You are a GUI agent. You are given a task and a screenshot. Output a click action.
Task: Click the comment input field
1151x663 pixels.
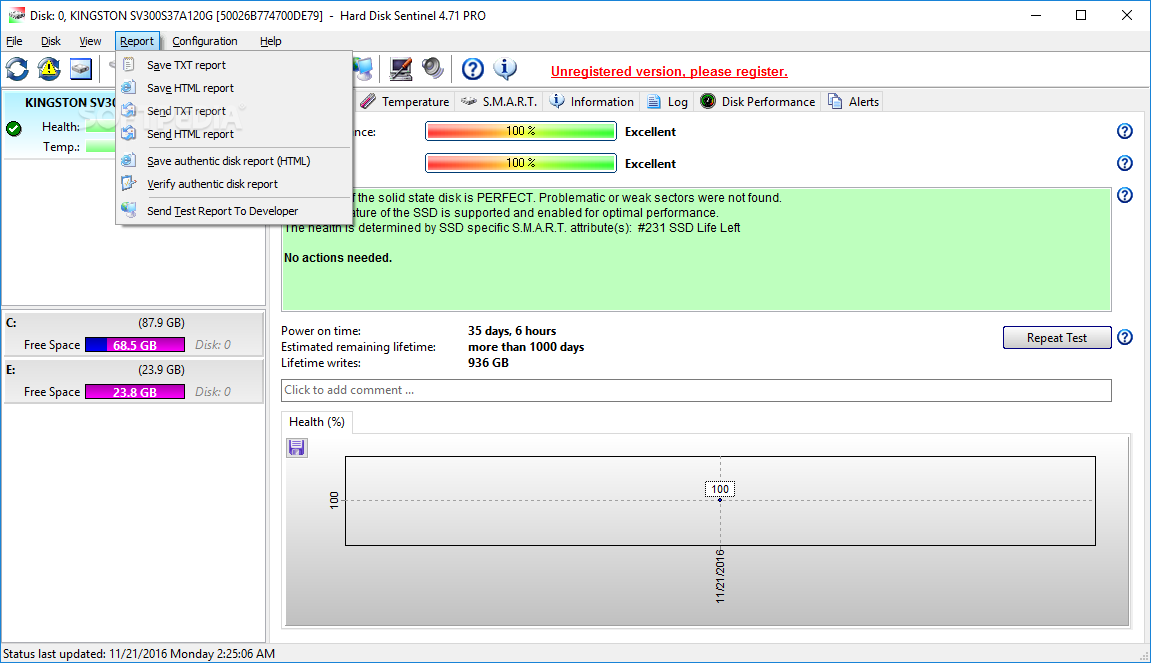[696, 391]
